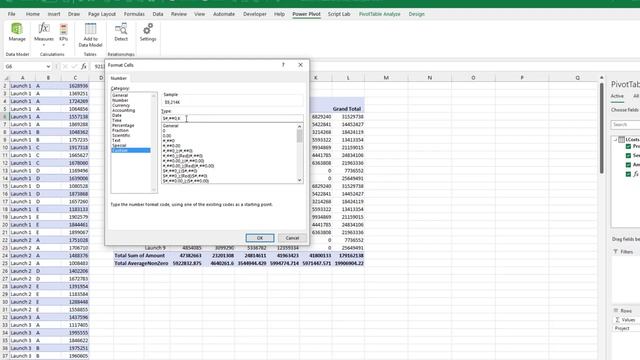640x360 pixels.
Task: Select the #,##0 format code in Type list
Action: (x=169, y=141)
